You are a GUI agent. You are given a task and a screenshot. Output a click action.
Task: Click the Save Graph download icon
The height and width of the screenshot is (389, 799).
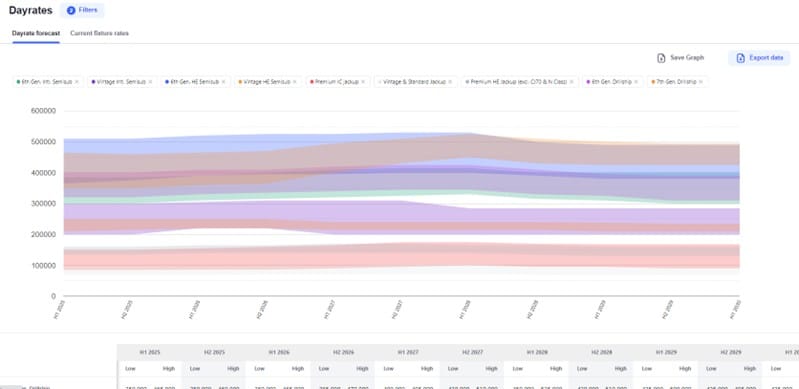pos(661,58)
